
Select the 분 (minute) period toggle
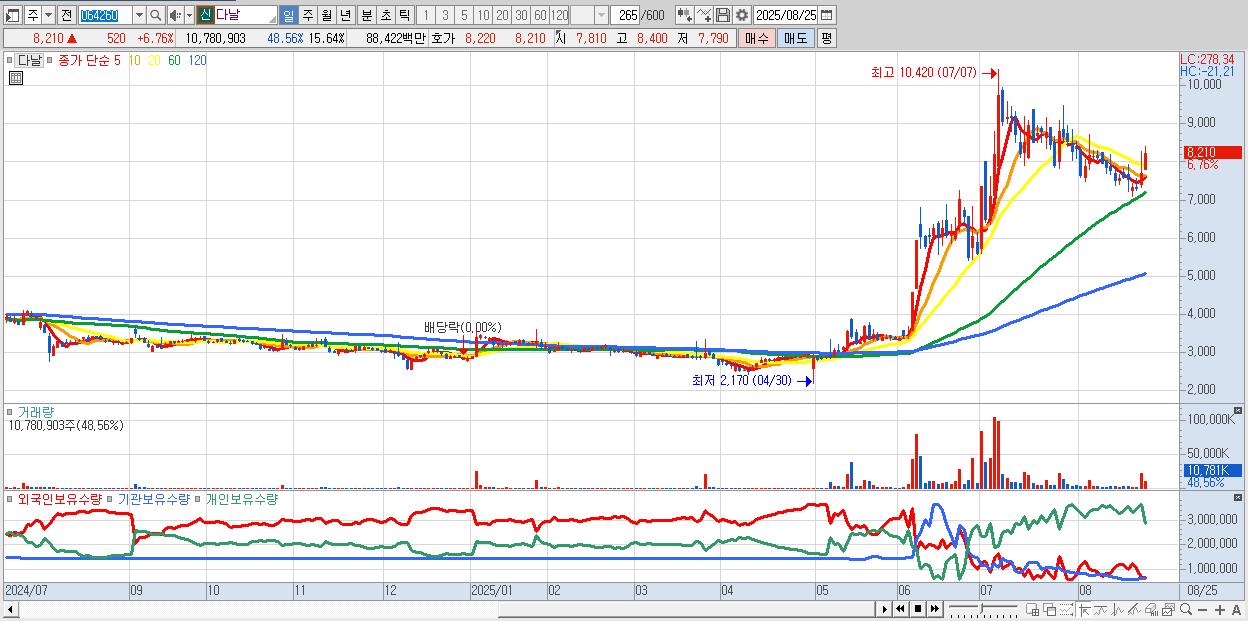coord(365,15)
